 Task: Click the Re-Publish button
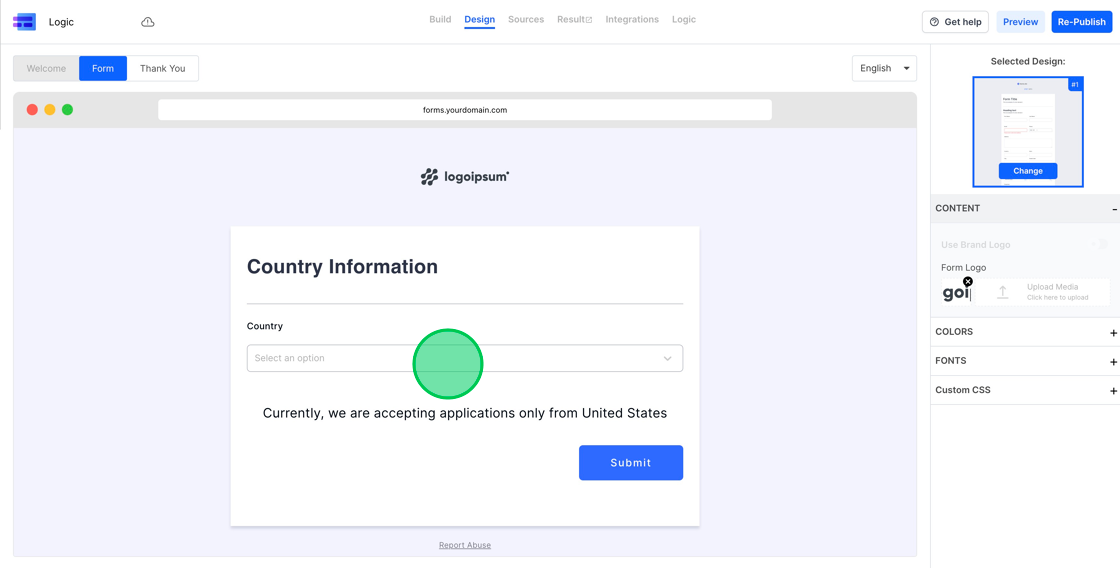[x=1081, y=22]
